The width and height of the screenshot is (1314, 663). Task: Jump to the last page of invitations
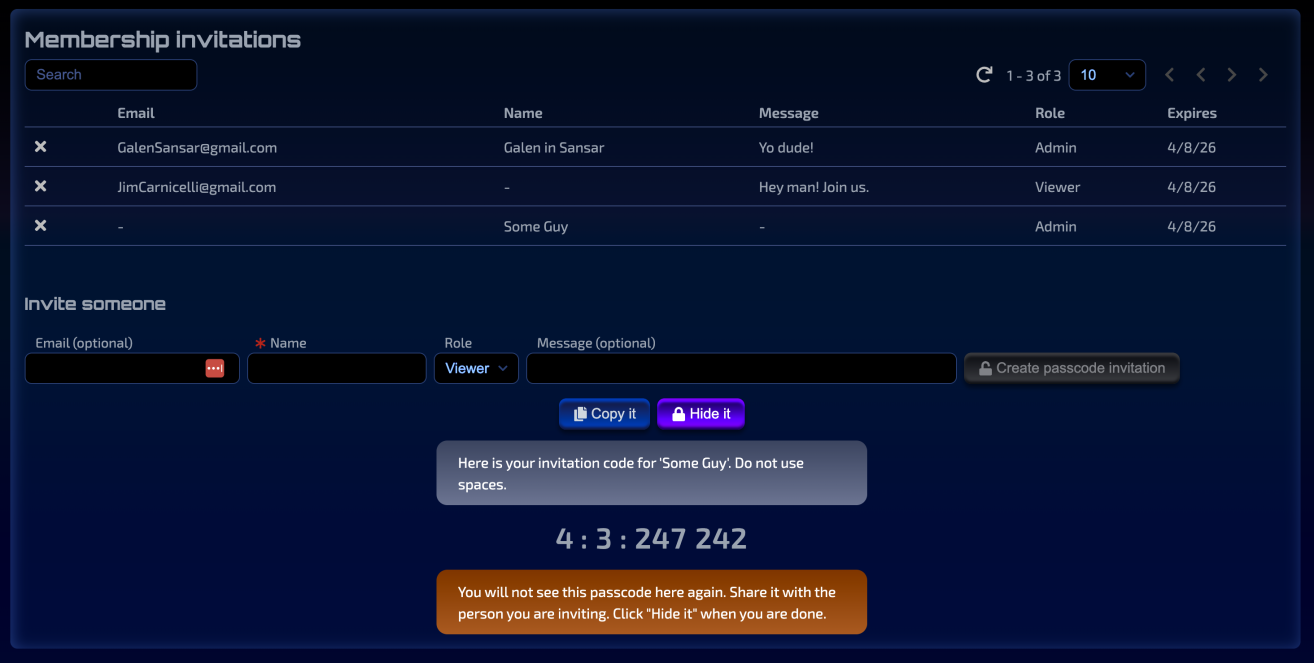(1263, 74)
